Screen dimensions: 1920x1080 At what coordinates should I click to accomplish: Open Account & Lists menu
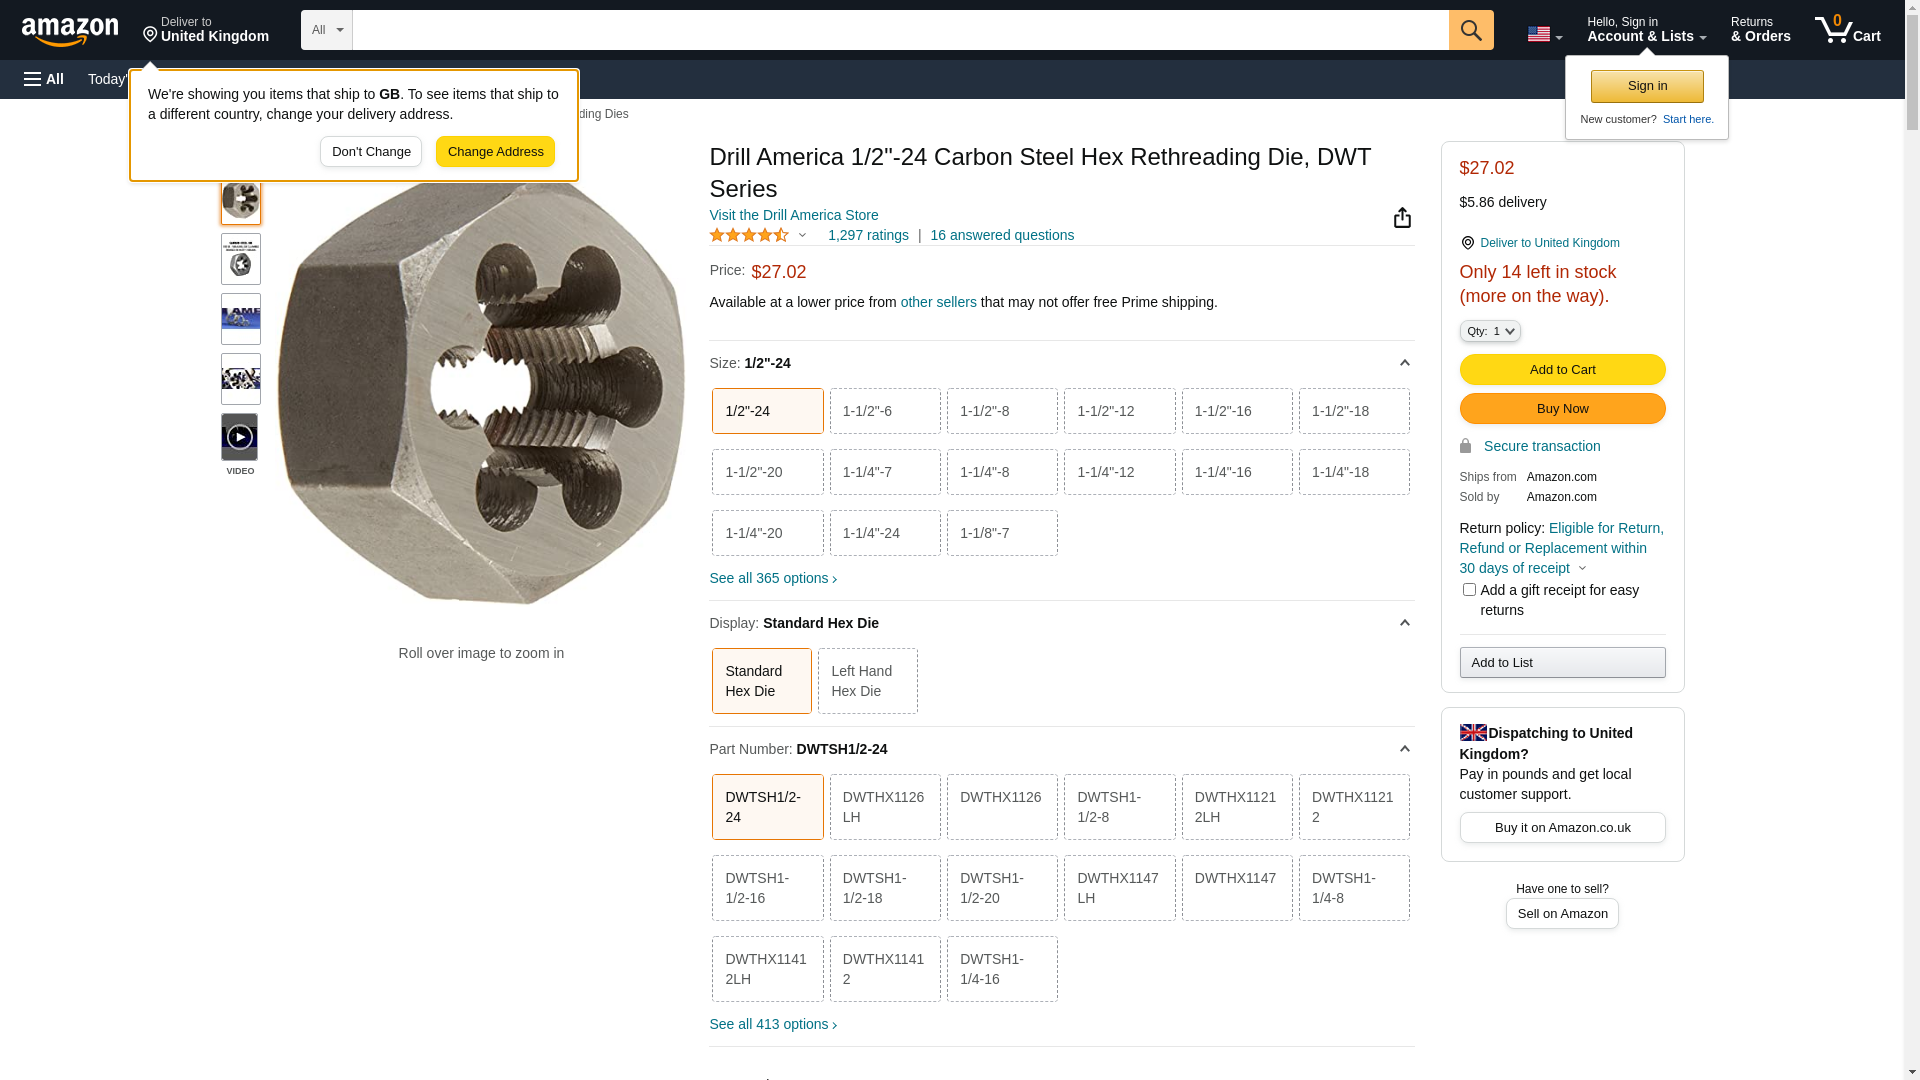pos(1645,30)
